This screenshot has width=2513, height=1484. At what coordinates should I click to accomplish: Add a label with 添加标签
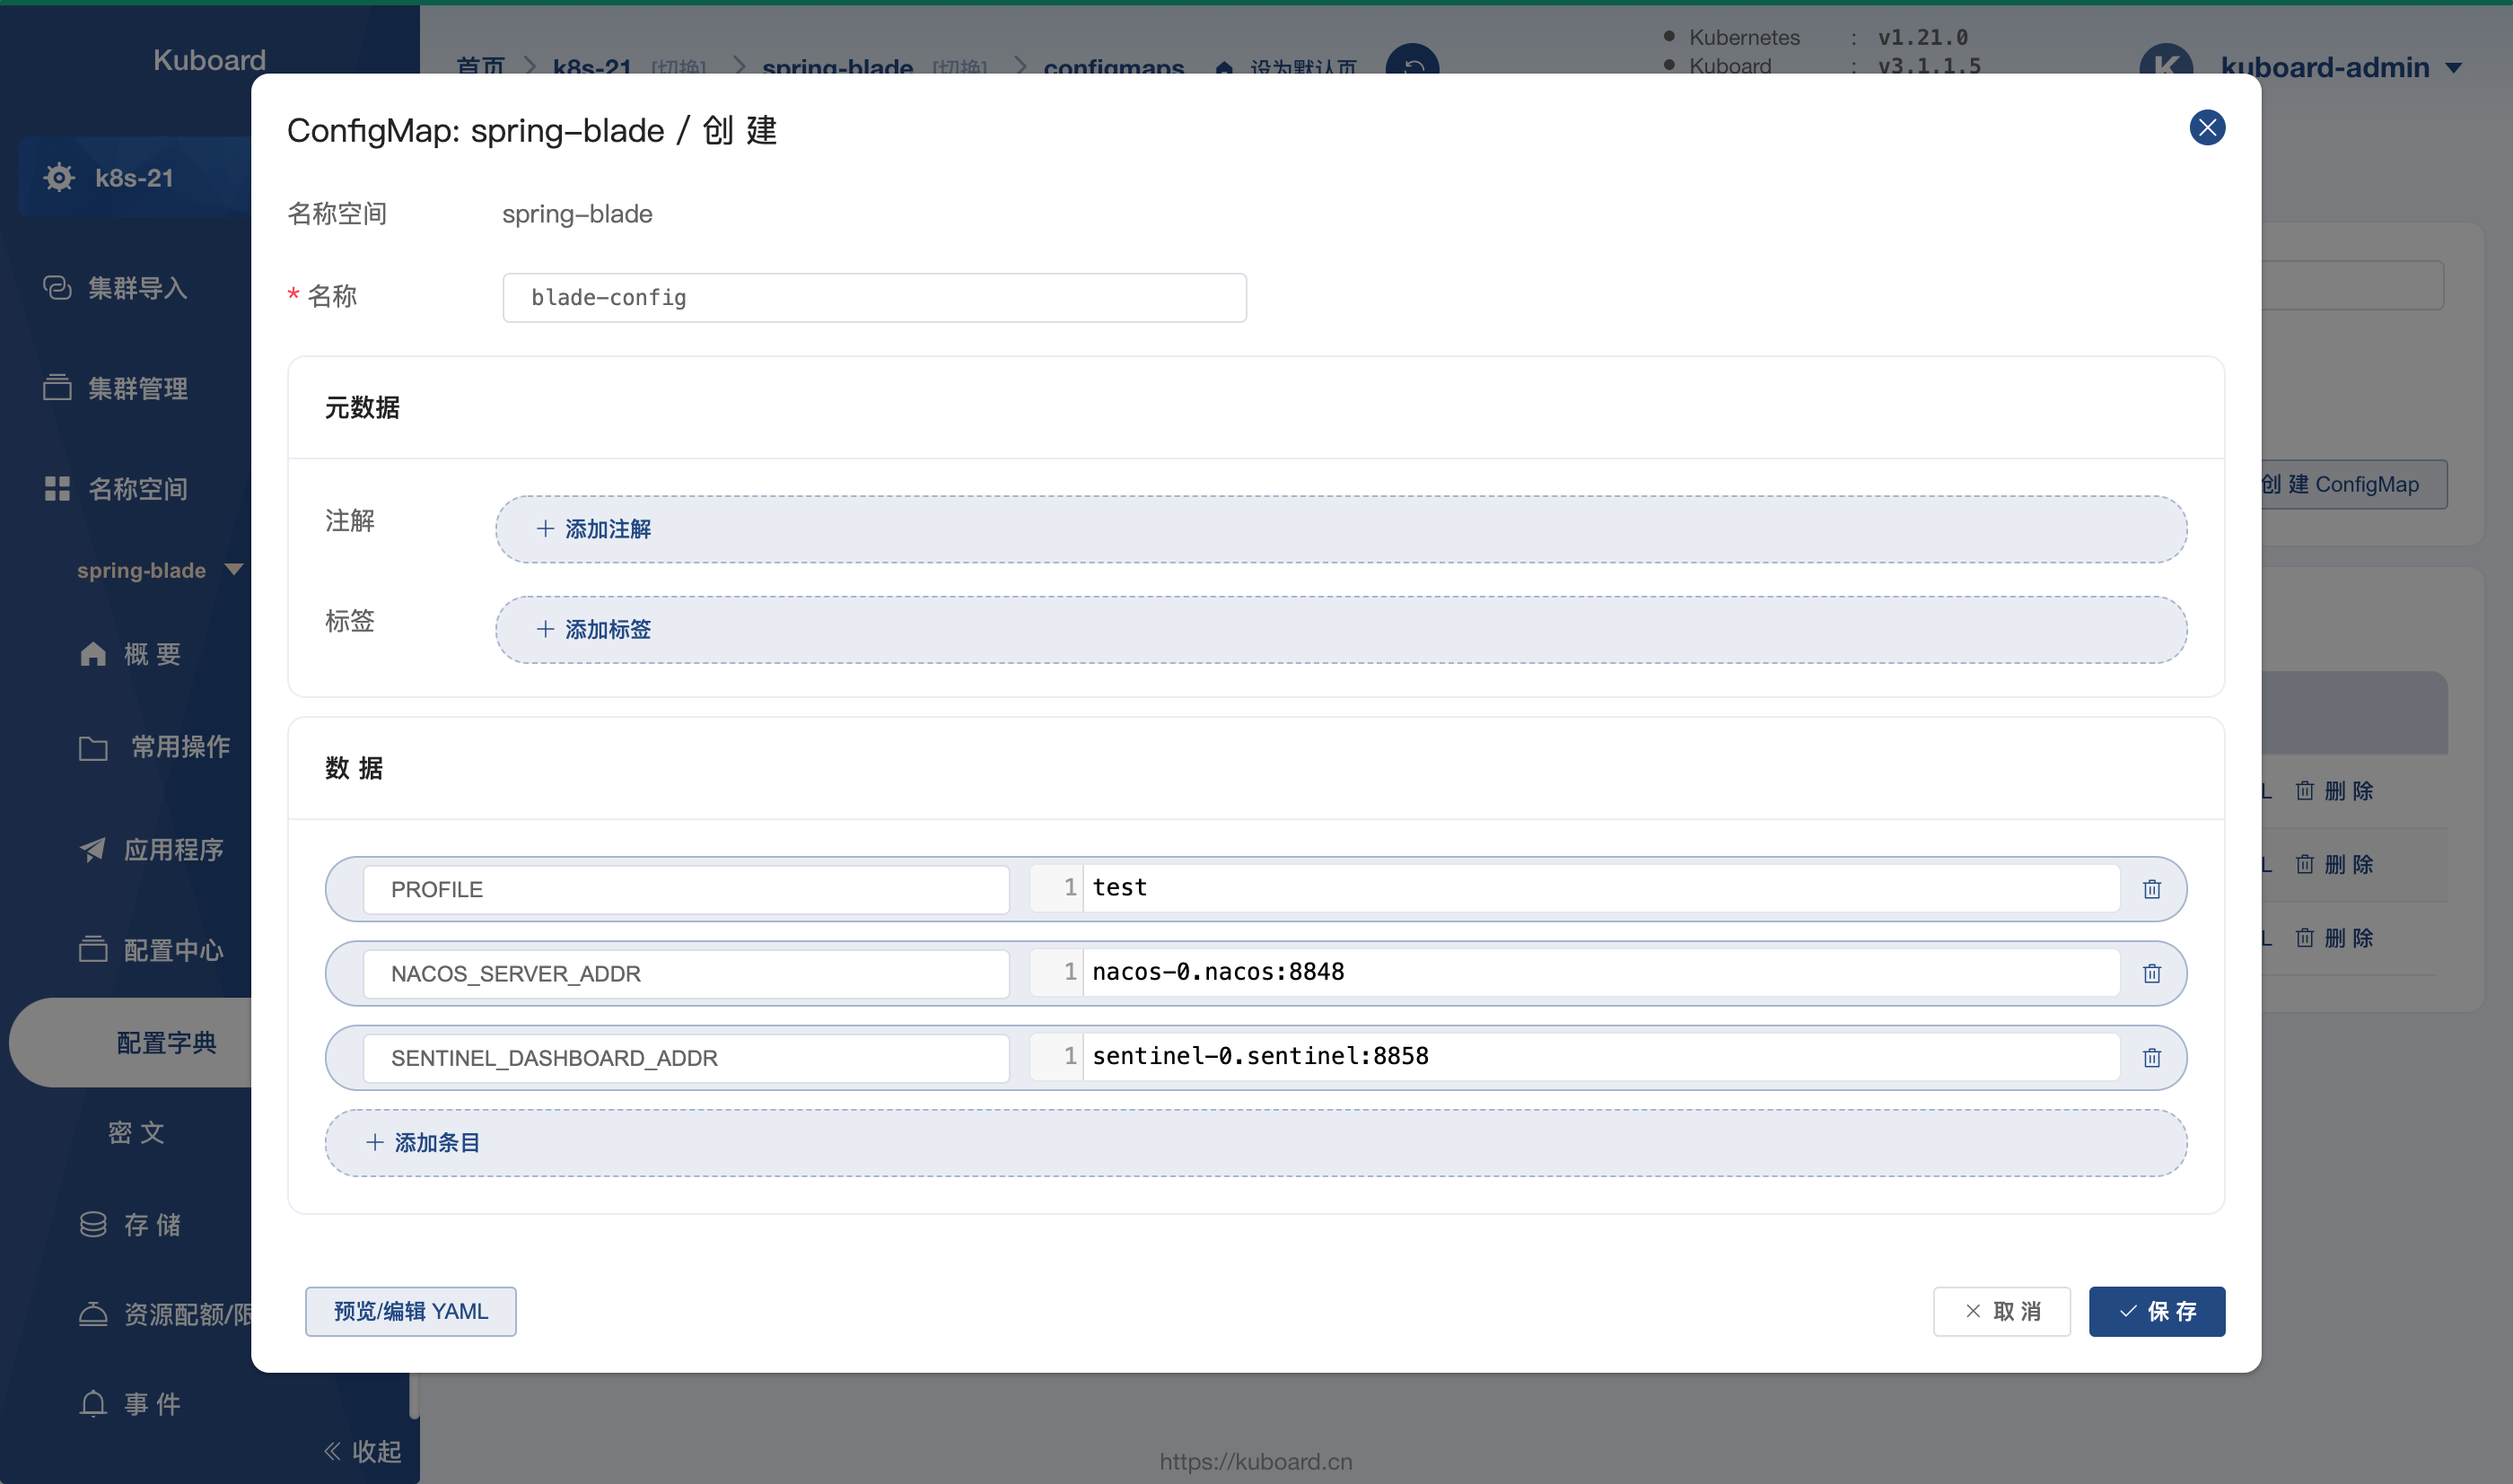[x=1340, y=630]
